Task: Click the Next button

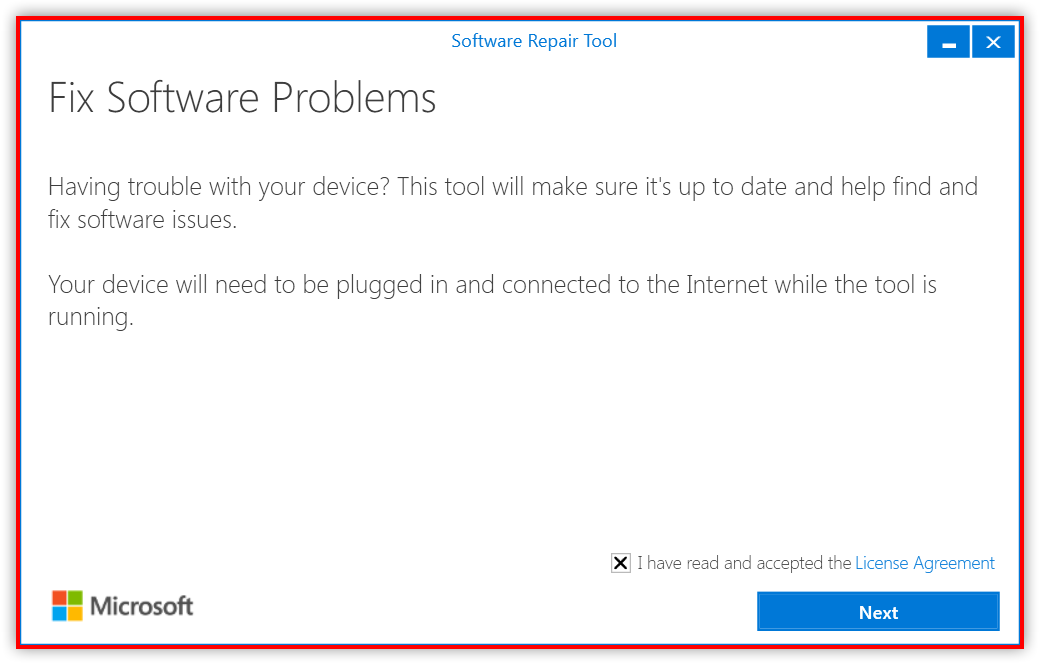Action: click(x=878, y=611)
